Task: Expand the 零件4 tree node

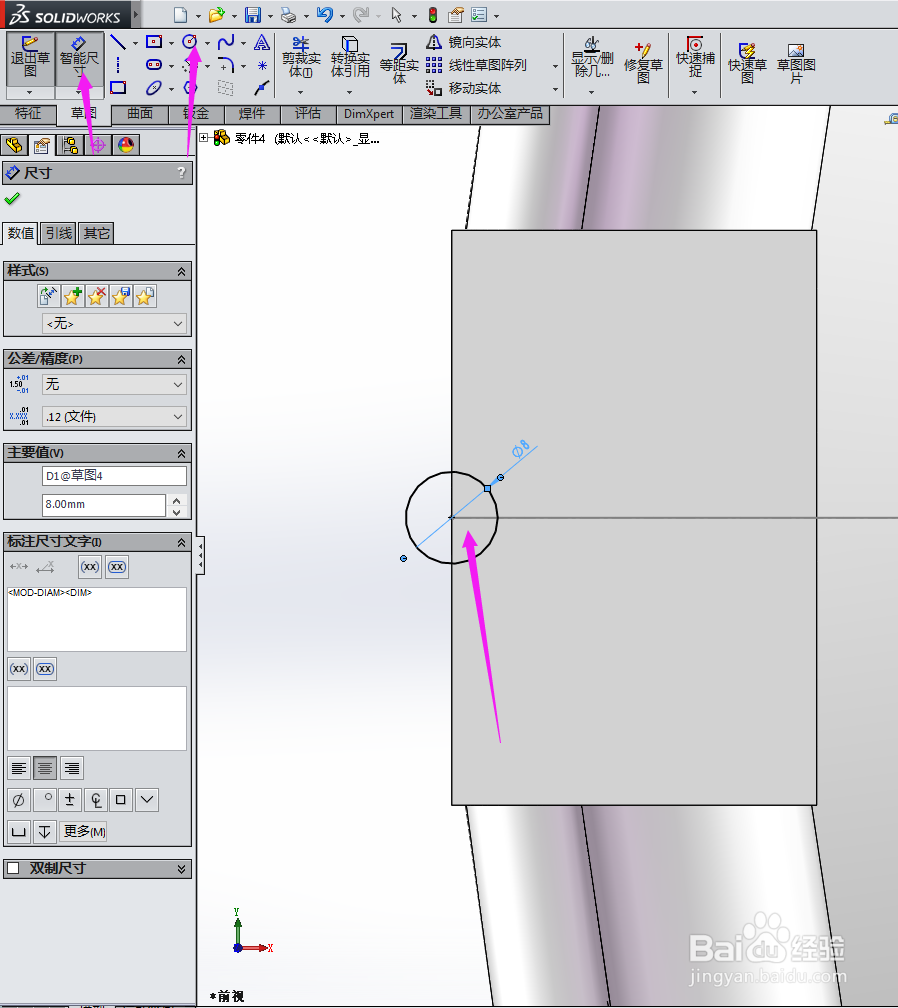Action: coord(204,138)
